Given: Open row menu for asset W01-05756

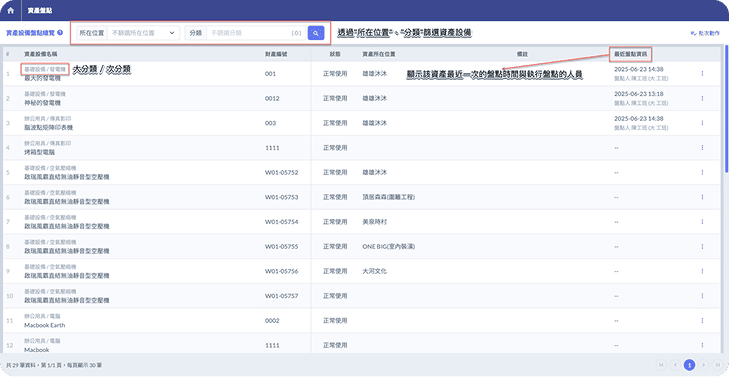Looking at the screenshot, I should tap(702, 271).
